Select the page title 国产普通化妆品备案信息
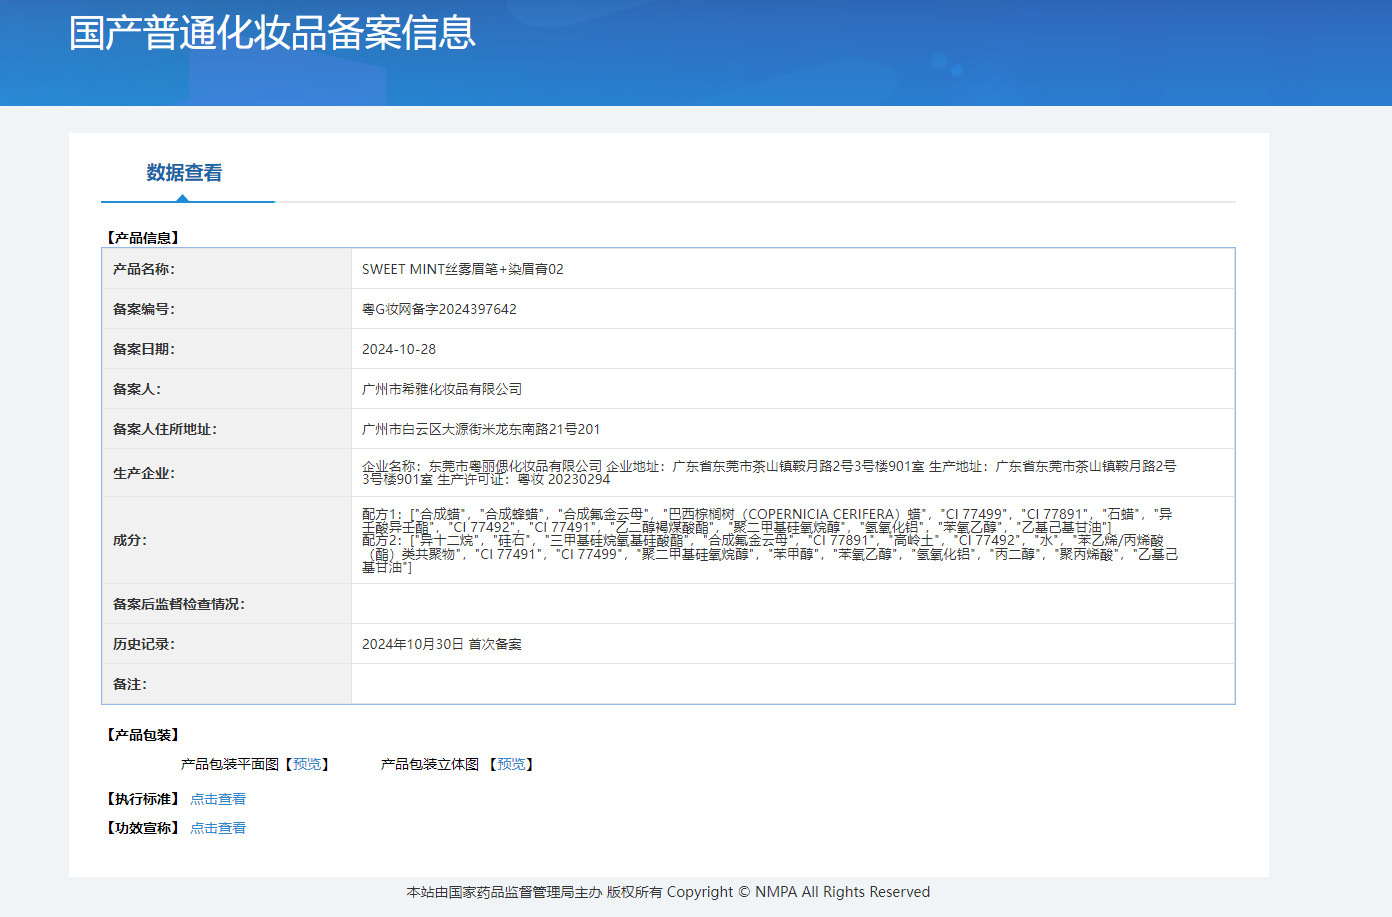The image size is (1392, 917). click(x=272, y=33)
